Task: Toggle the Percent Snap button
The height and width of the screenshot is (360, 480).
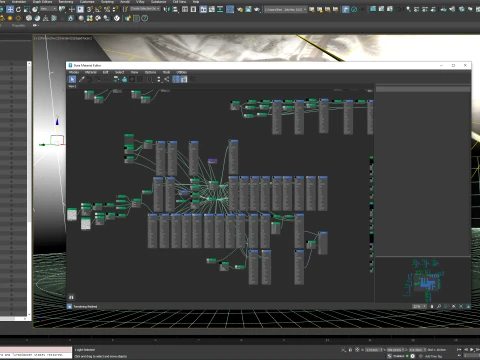Action: (107, 9)
